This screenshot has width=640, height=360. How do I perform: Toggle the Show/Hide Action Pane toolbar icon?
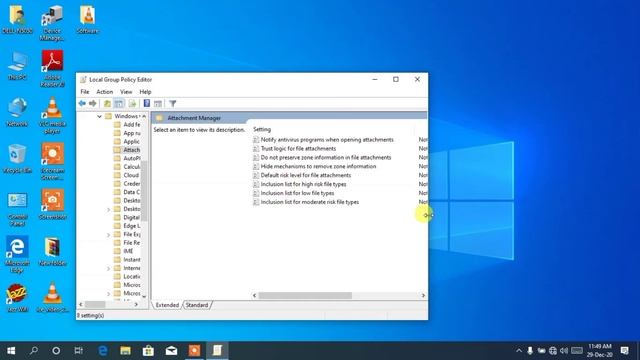pos(158,104)
